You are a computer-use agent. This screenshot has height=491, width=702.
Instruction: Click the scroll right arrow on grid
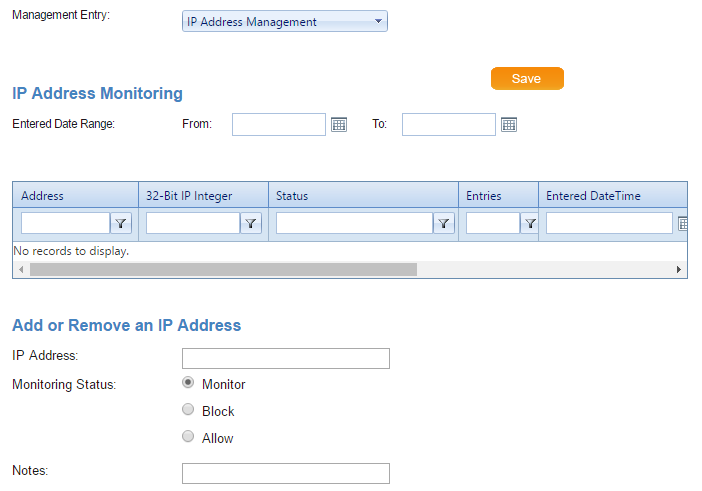[x=679, y=269]
